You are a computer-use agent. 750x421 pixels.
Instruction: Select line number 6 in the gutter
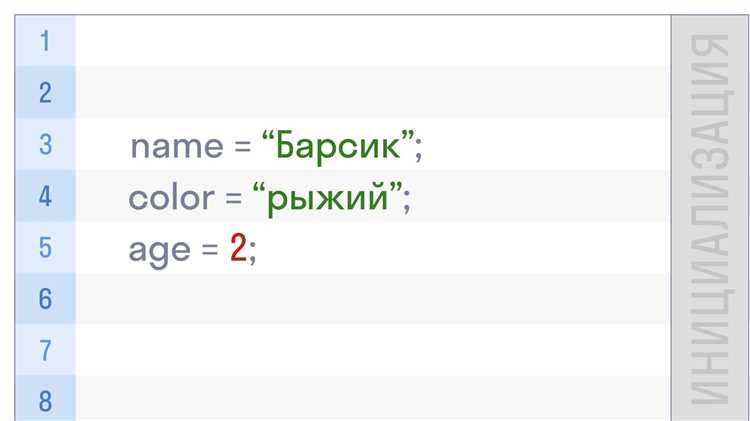pos(45,299)
